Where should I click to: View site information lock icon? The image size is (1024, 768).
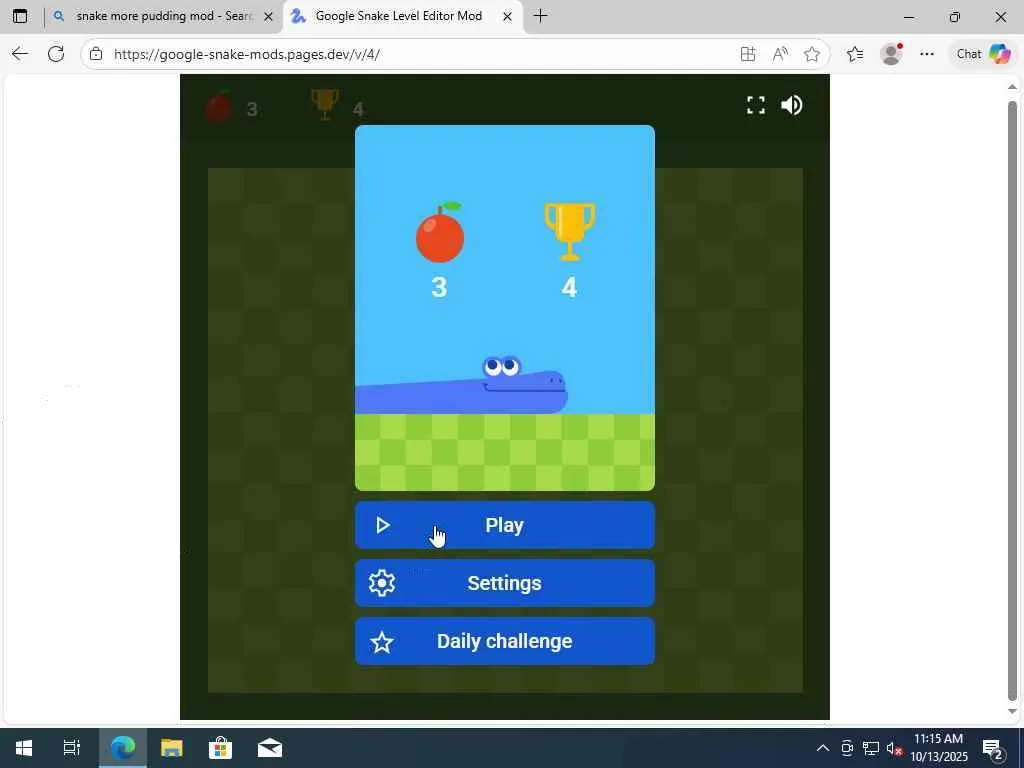tap(96, 54)
